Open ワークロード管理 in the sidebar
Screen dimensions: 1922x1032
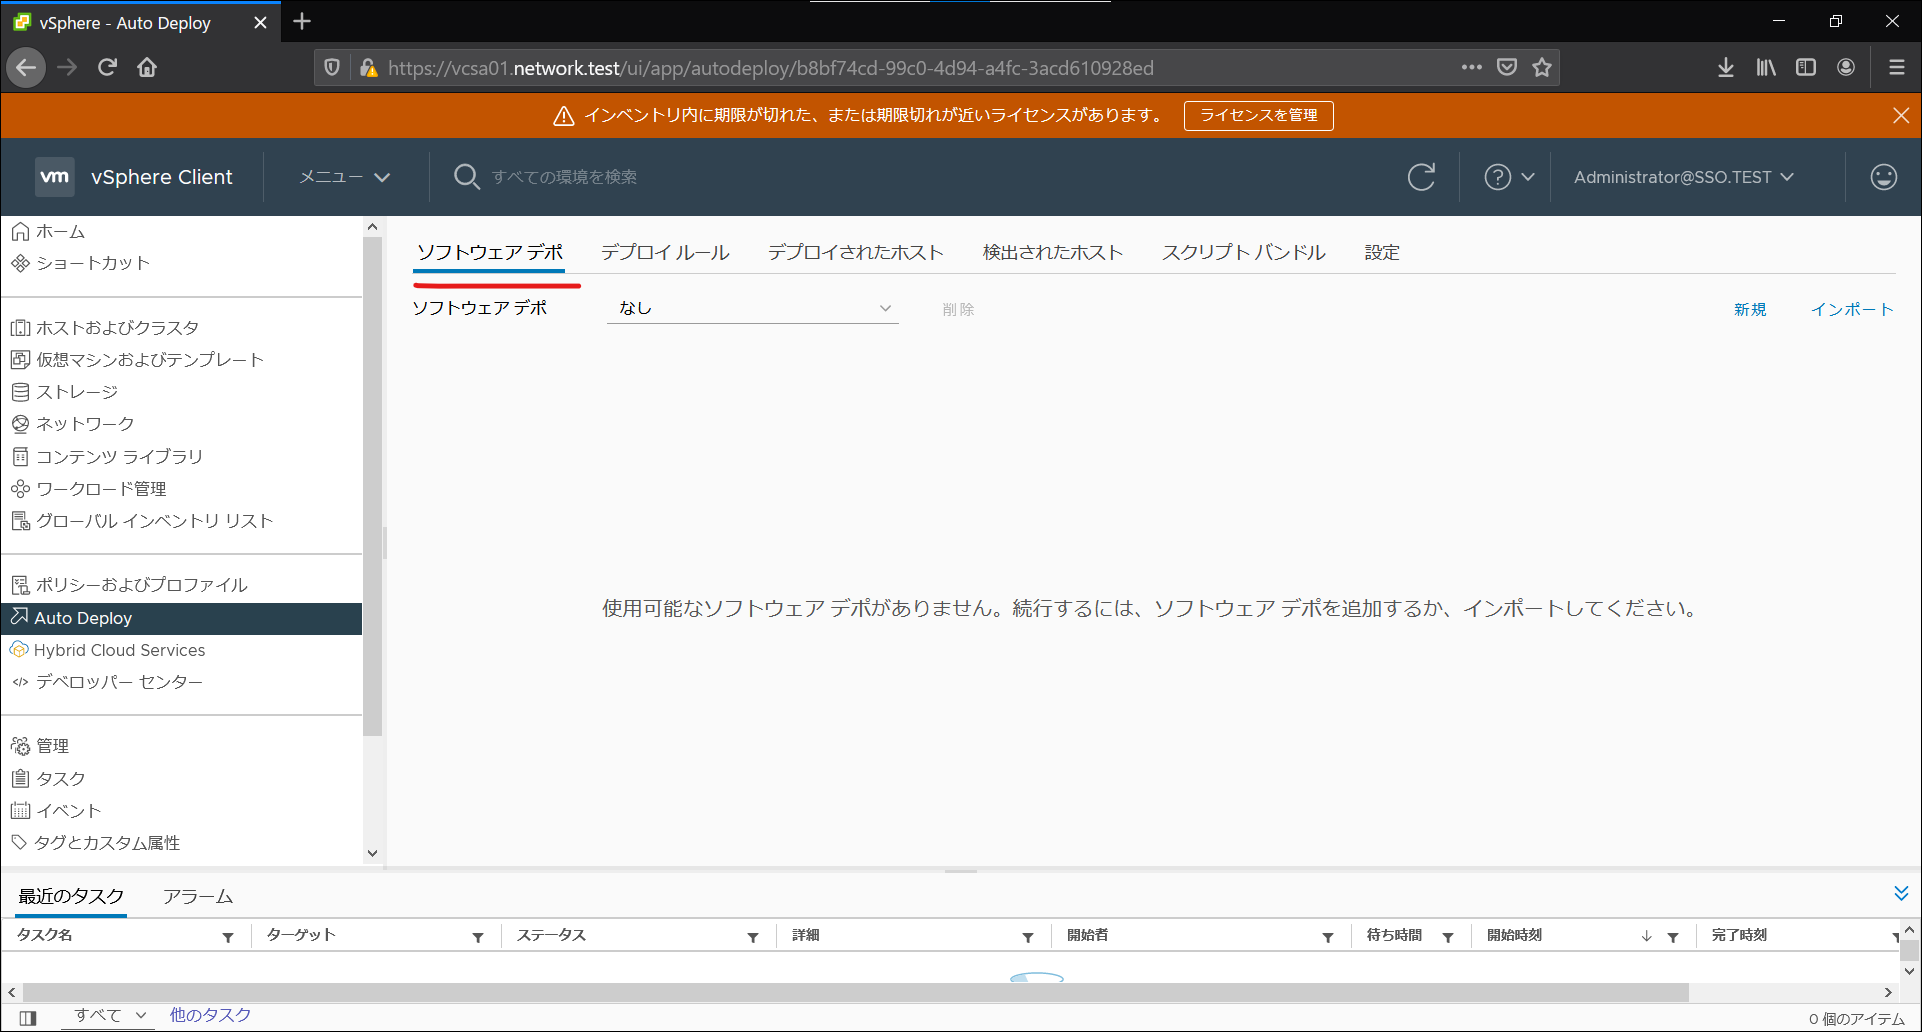(x=88, y=488)
